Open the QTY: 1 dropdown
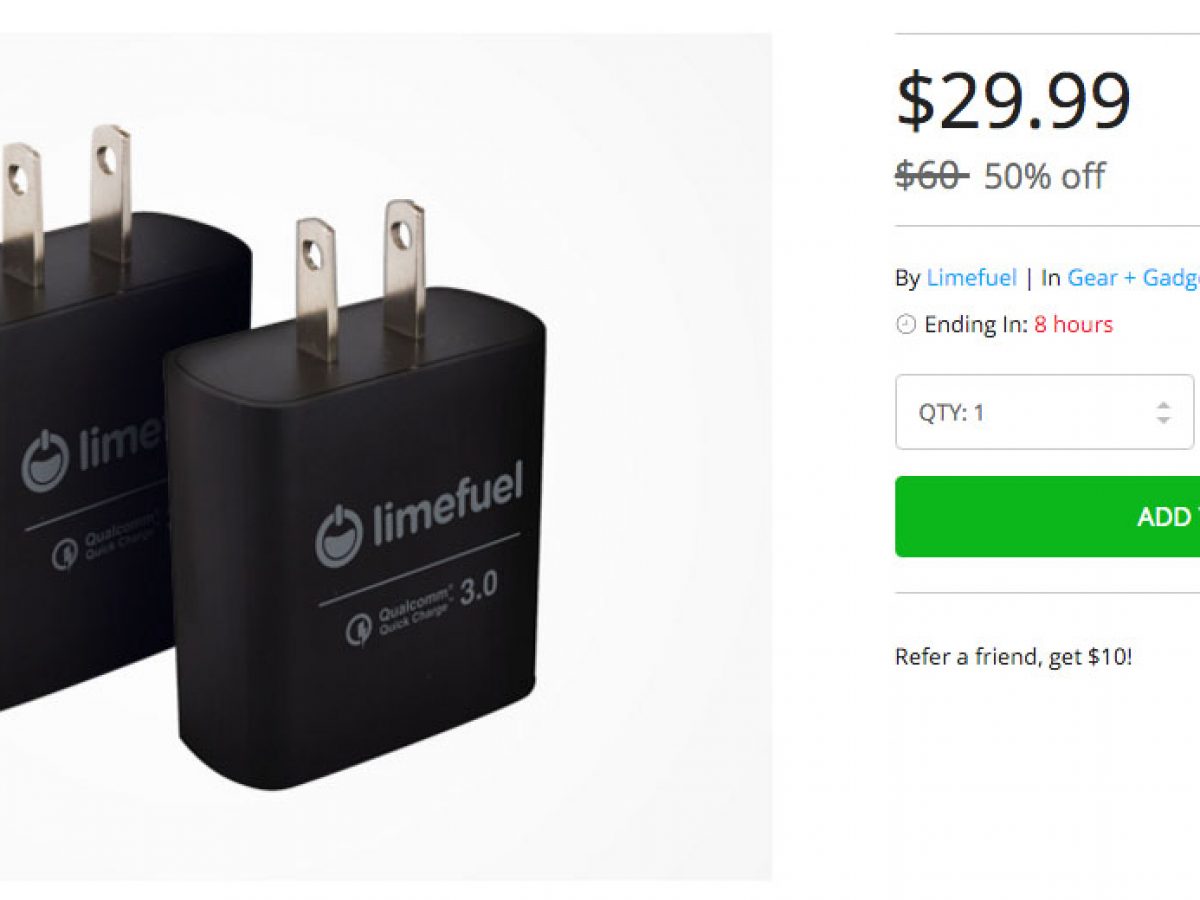The width and height of the screenshot is (1200, 900). pyautogui.click(x=1044, y=412)
